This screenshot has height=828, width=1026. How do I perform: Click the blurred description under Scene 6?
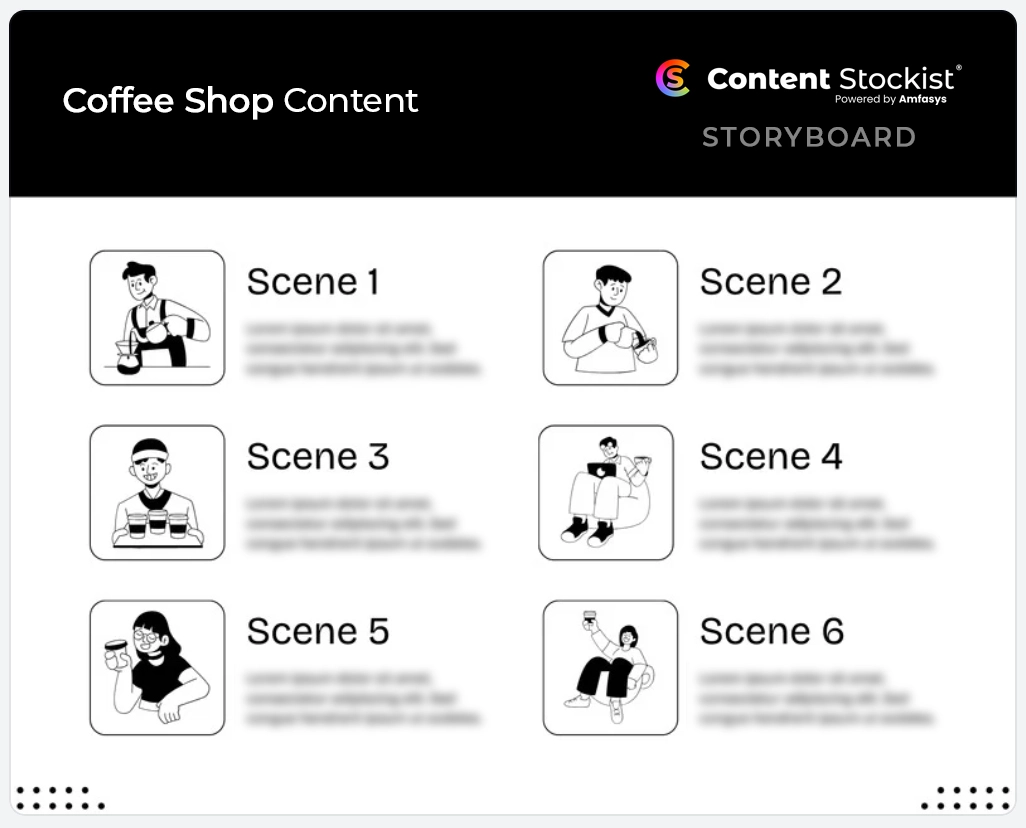pyautogui.click(x=815, y=698)
